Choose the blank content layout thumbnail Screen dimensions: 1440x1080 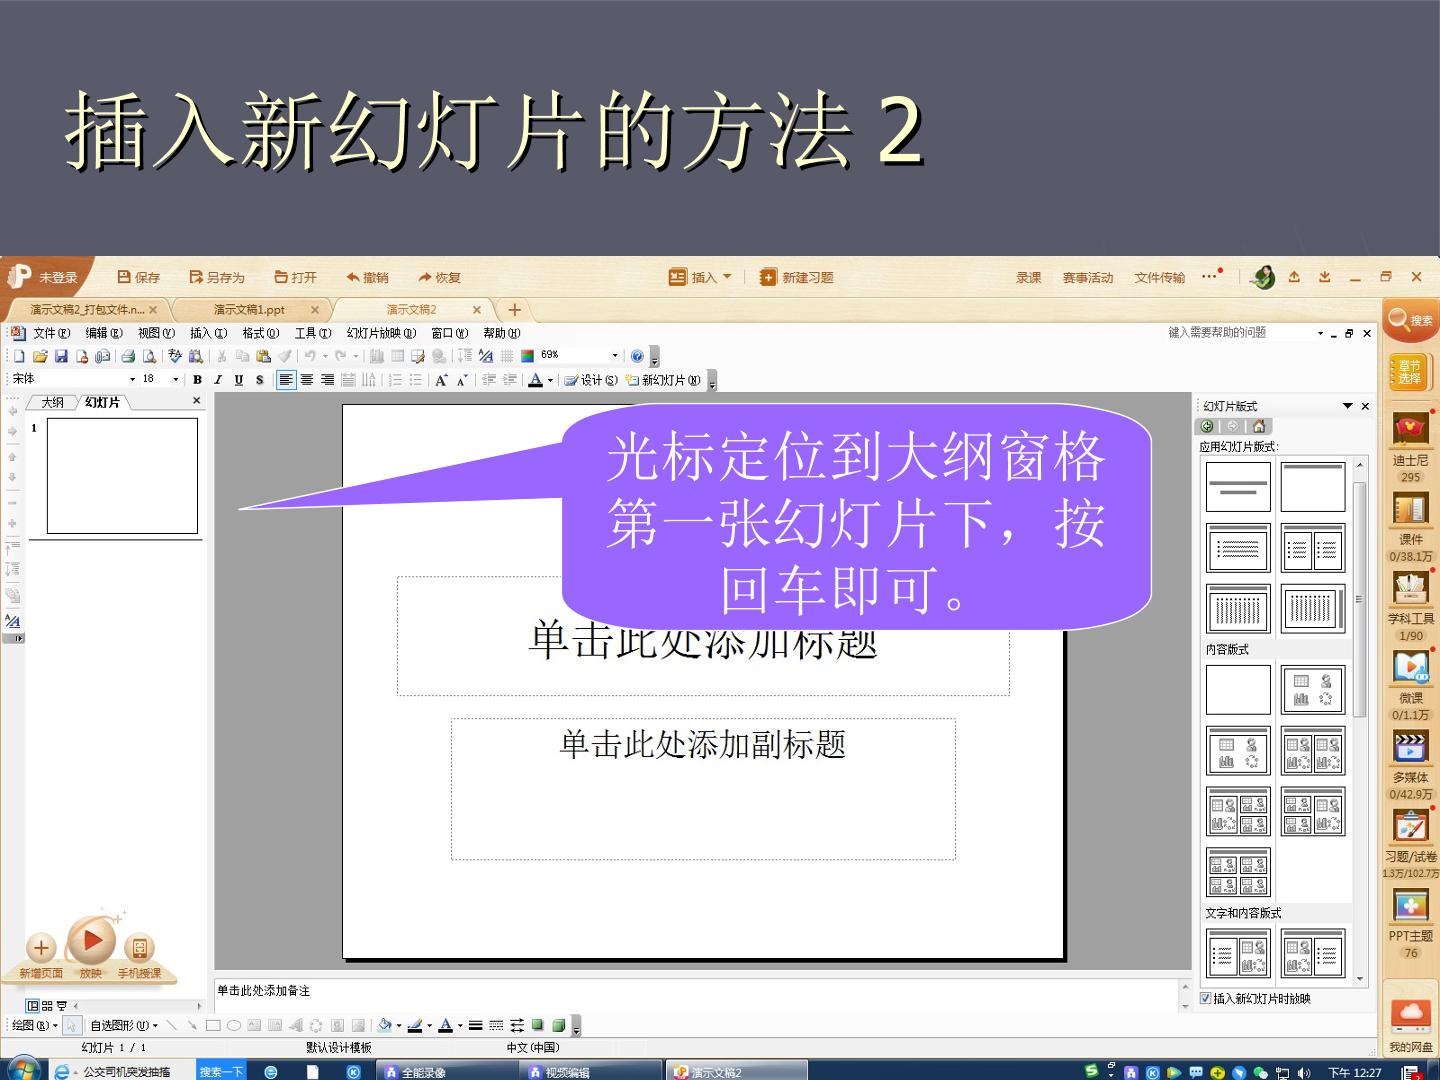[1238, 690]
